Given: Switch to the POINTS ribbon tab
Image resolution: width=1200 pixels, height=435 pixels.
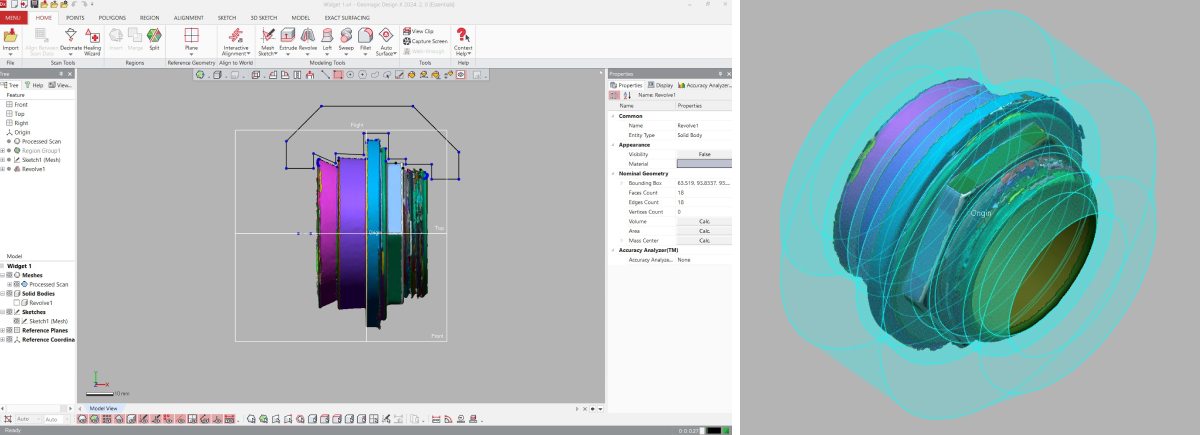Looking at the screenshot, I should click(75, 18).
